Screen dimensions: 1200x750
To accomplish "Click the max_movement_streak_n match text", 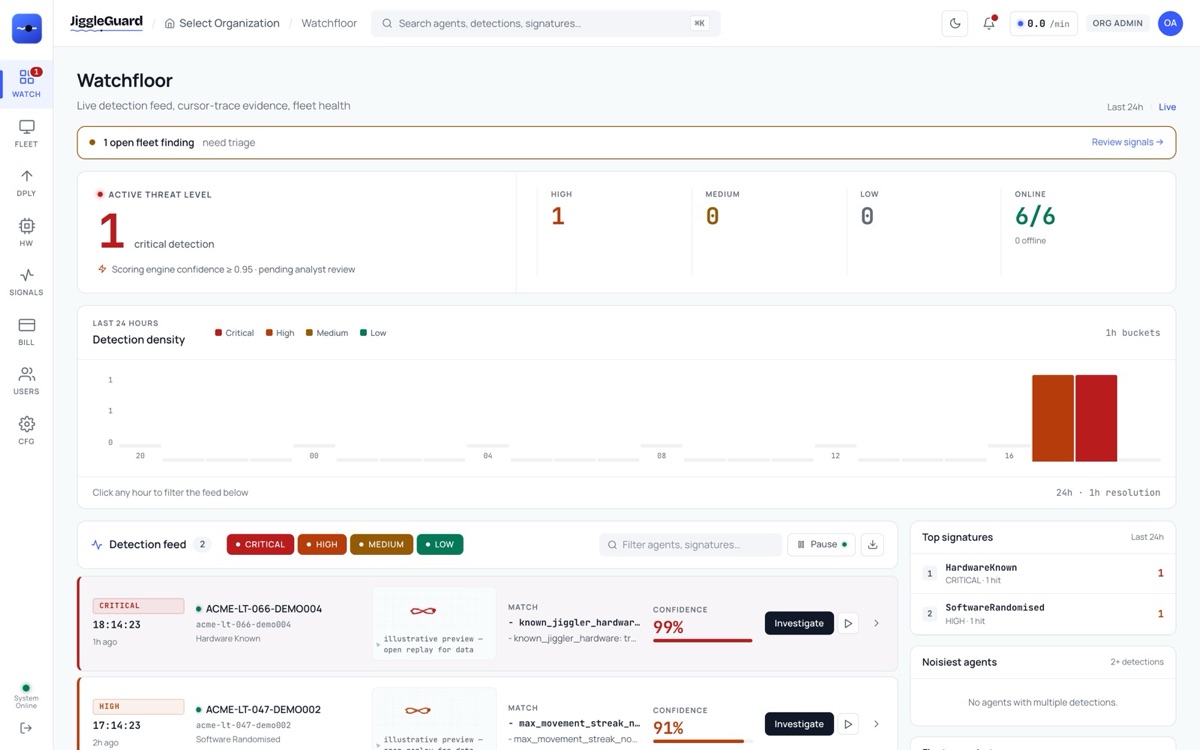I will [575, 723].
